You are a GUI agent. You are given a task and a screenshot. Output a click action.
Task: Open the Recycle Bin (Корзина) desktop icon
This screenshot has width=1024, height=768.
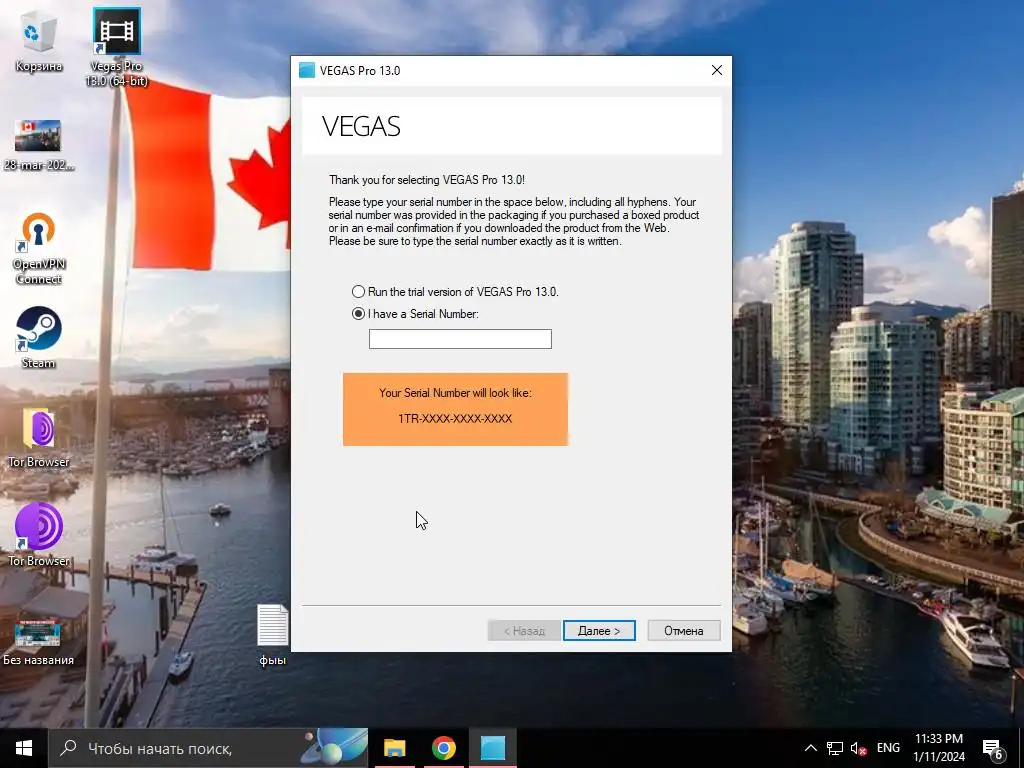(39, 42)
